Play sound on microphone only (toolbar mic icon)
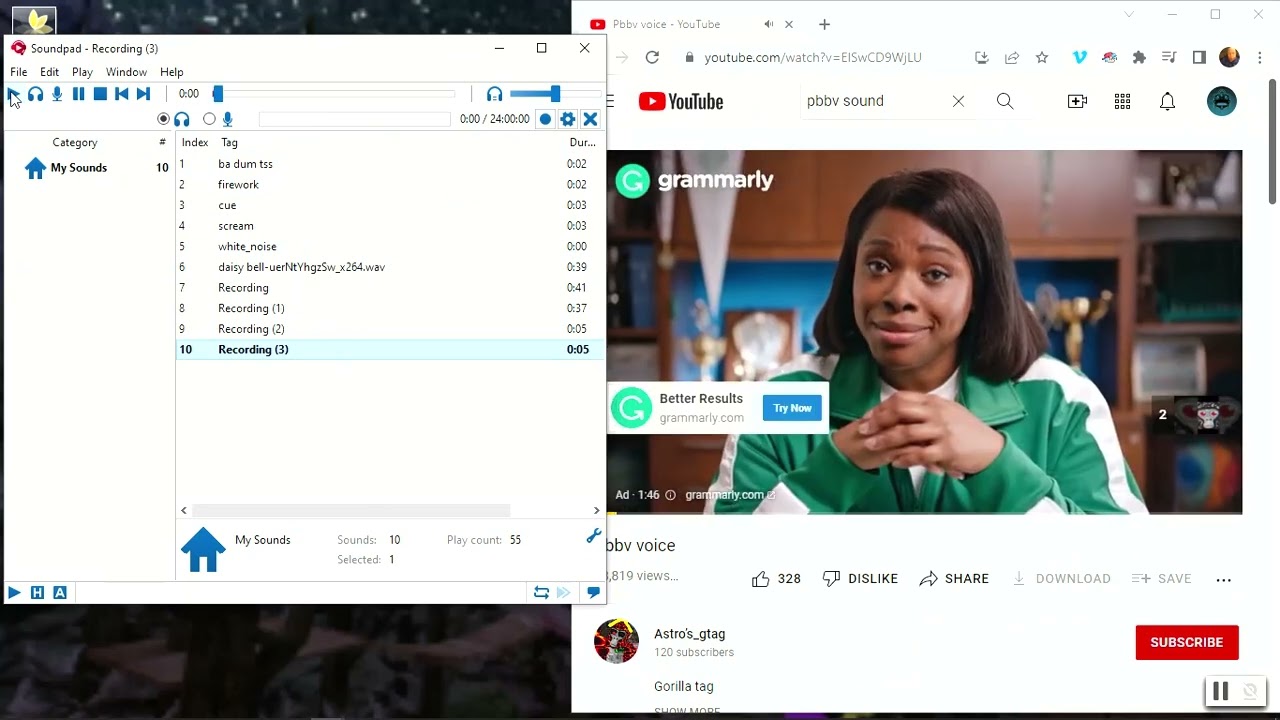Viewport: 1280px width, 720px height. [57, 94]
